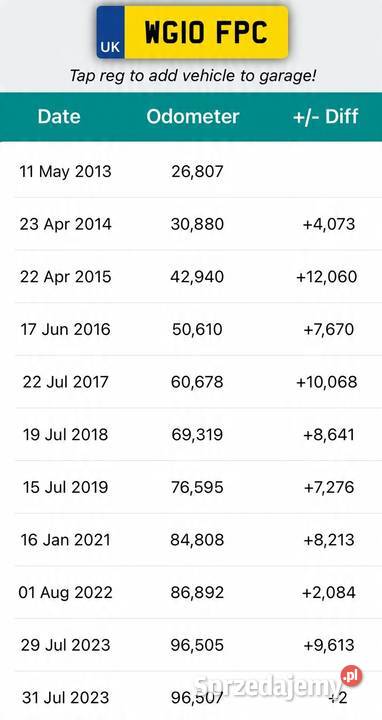
Task: Tap the WG10 FPC registration plate
Action: 192,32
